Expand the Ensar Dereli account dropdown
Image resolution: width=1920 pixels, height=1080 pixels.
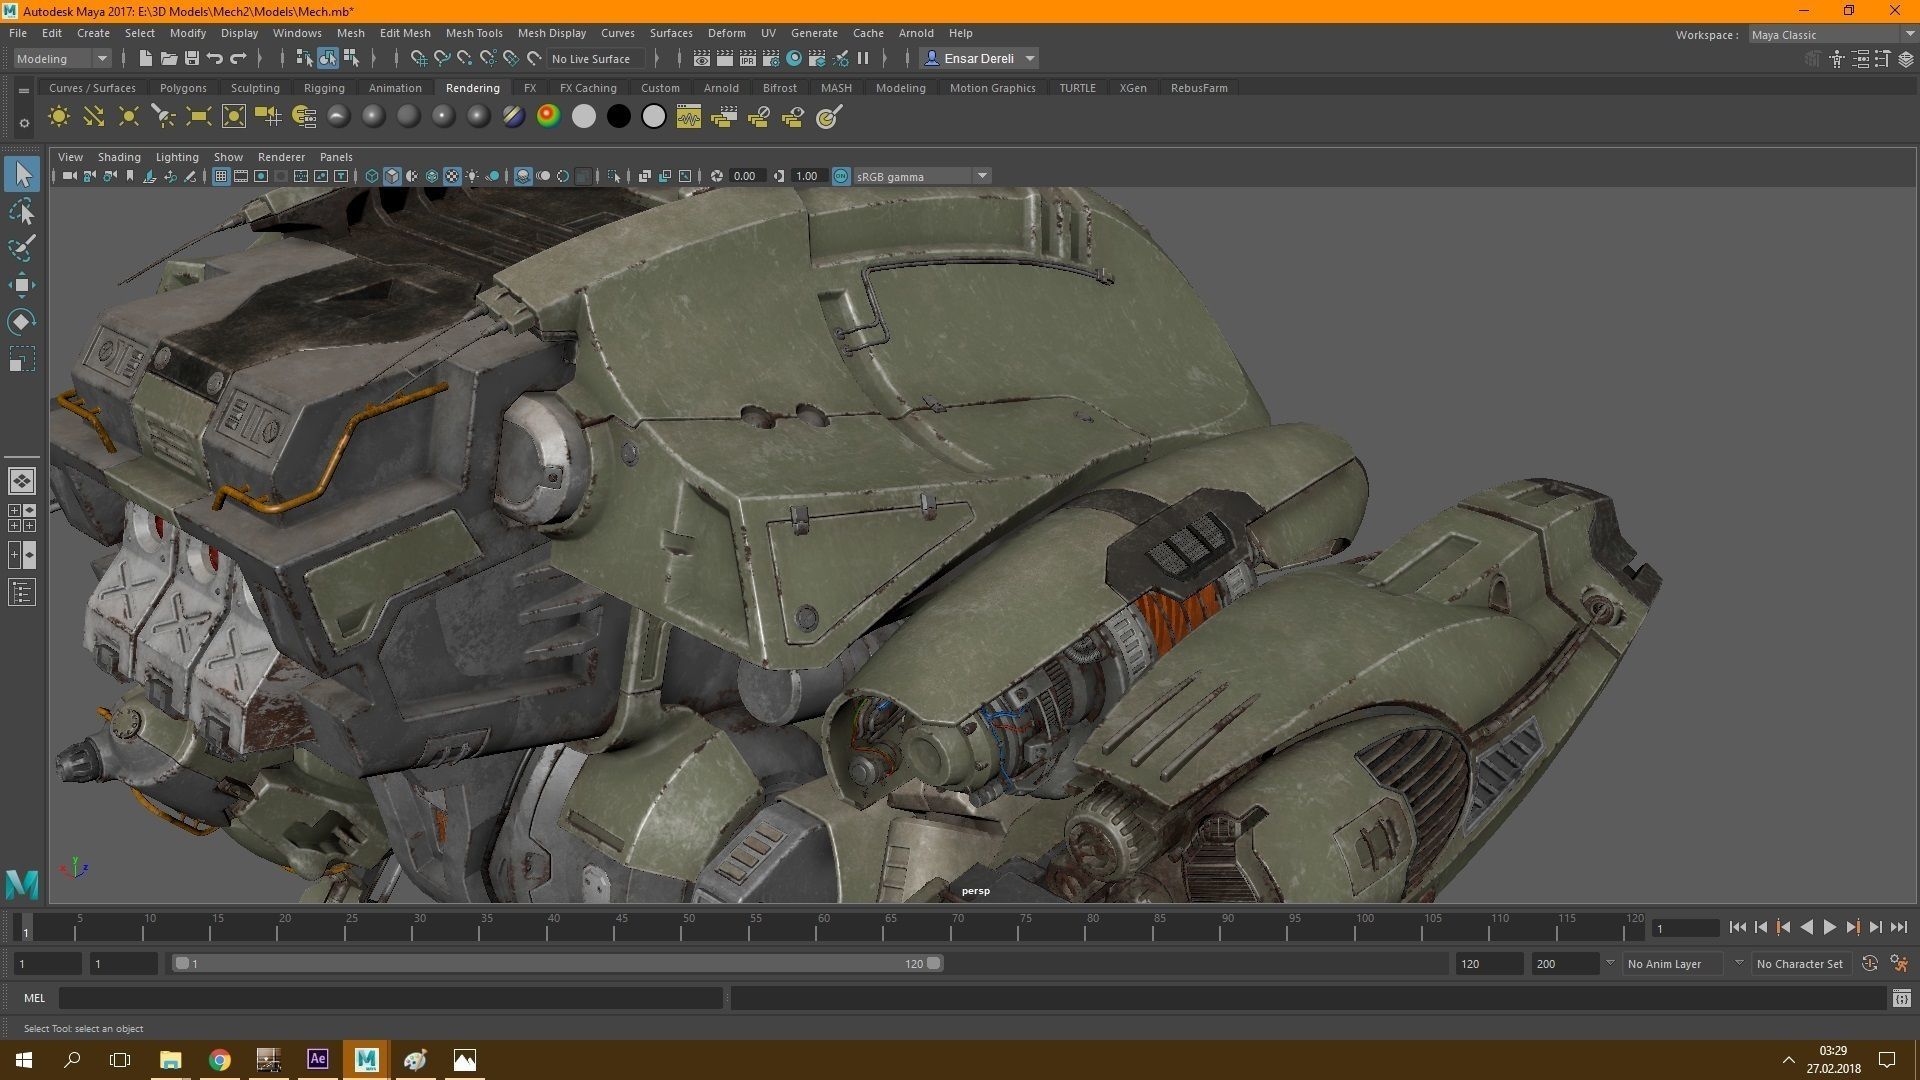(979, 59)
